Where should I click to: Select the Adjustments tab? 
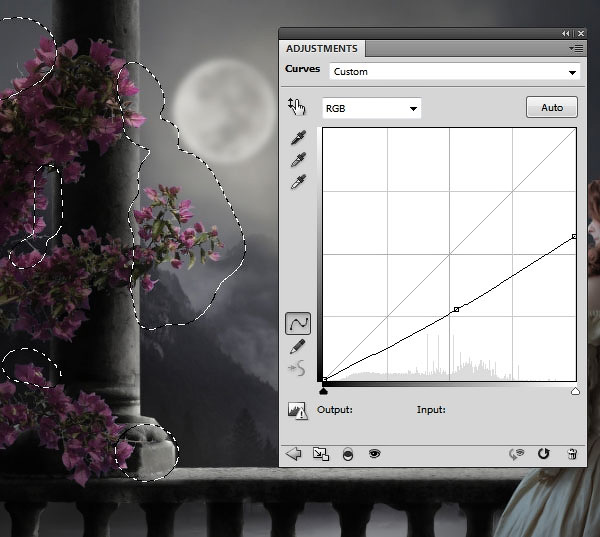pyautogui.click(x=322, y=49)
